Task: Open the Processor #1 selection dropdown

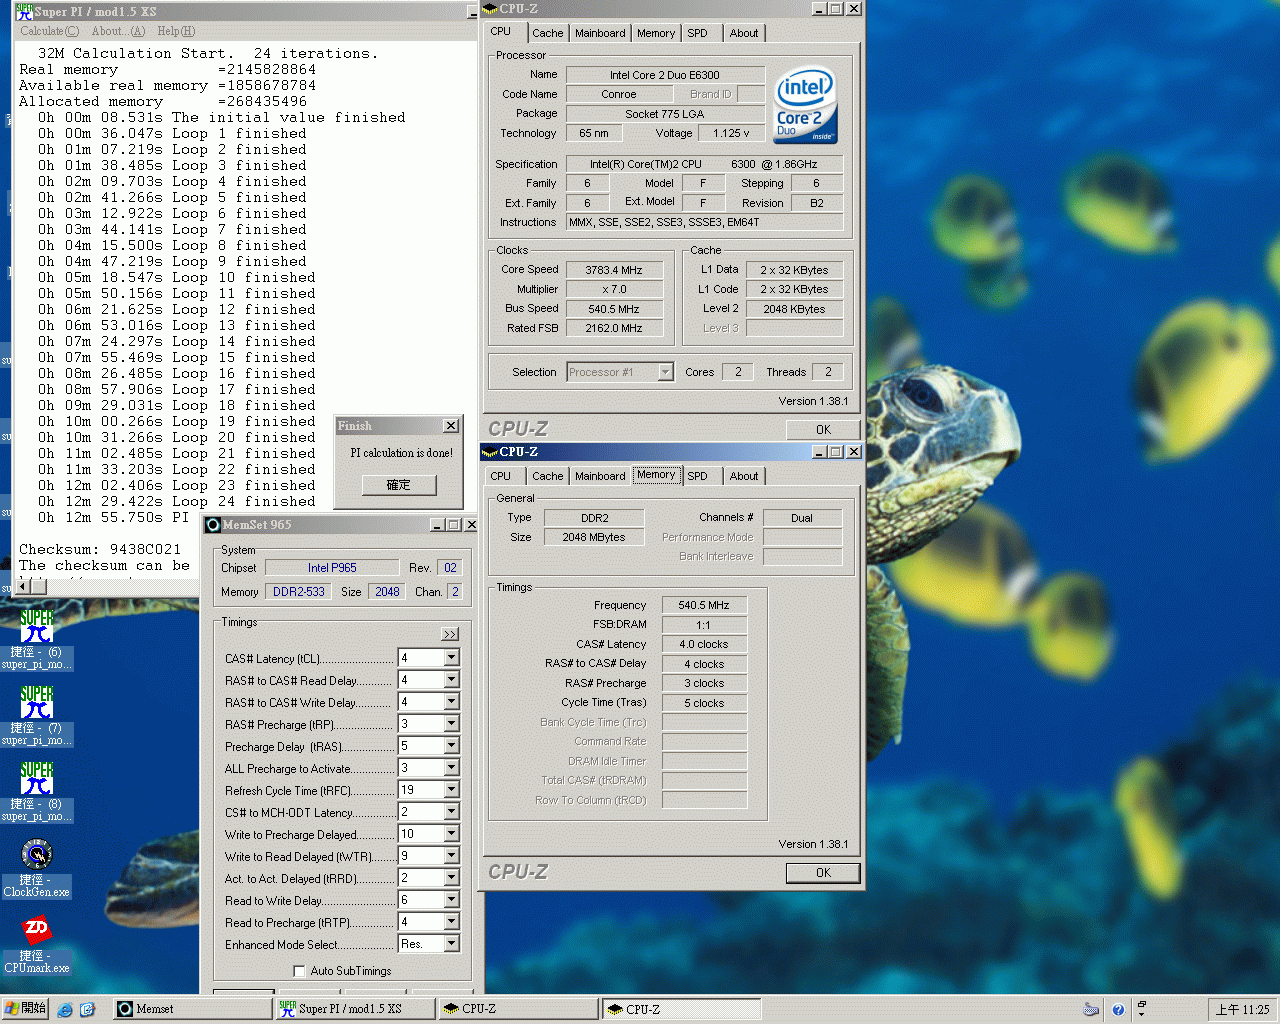Action: pos(666,372)
